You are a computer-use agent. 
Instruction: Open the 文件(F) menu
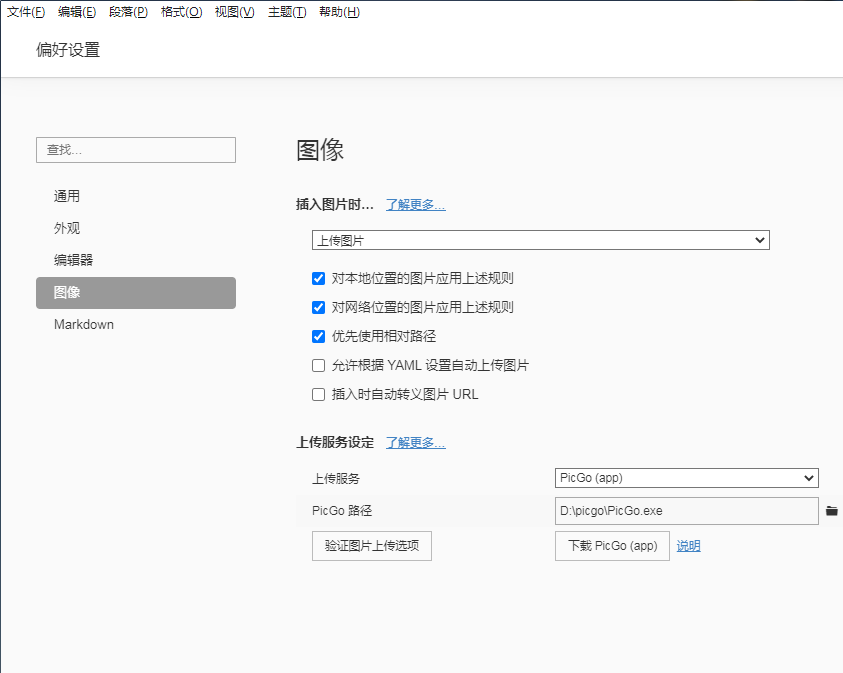(26, 12)
